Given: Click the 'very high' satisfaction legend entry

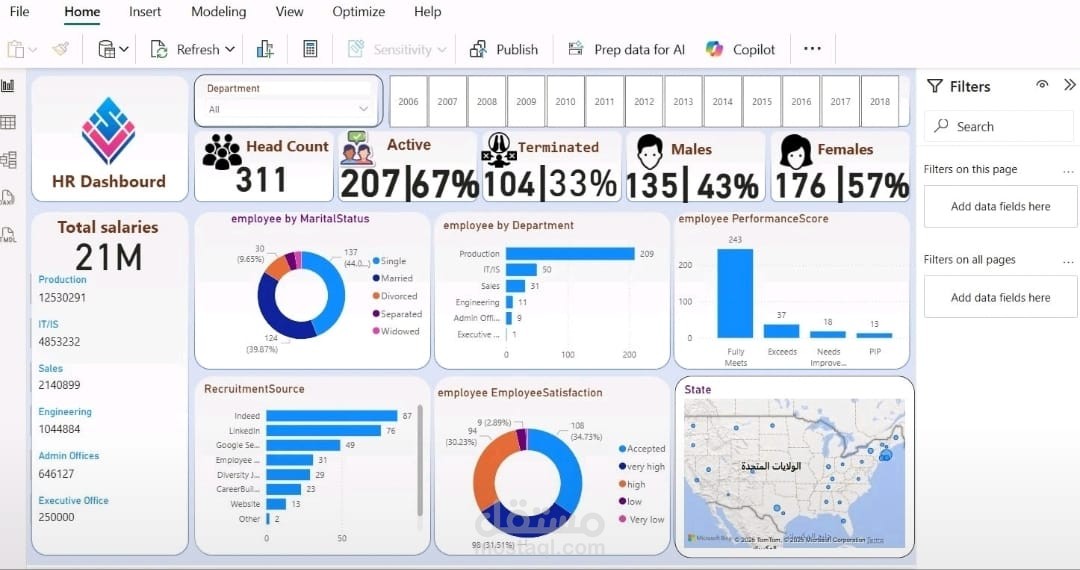Looking at the screenshot, I should pyautogui.click(x=642, y=466).
